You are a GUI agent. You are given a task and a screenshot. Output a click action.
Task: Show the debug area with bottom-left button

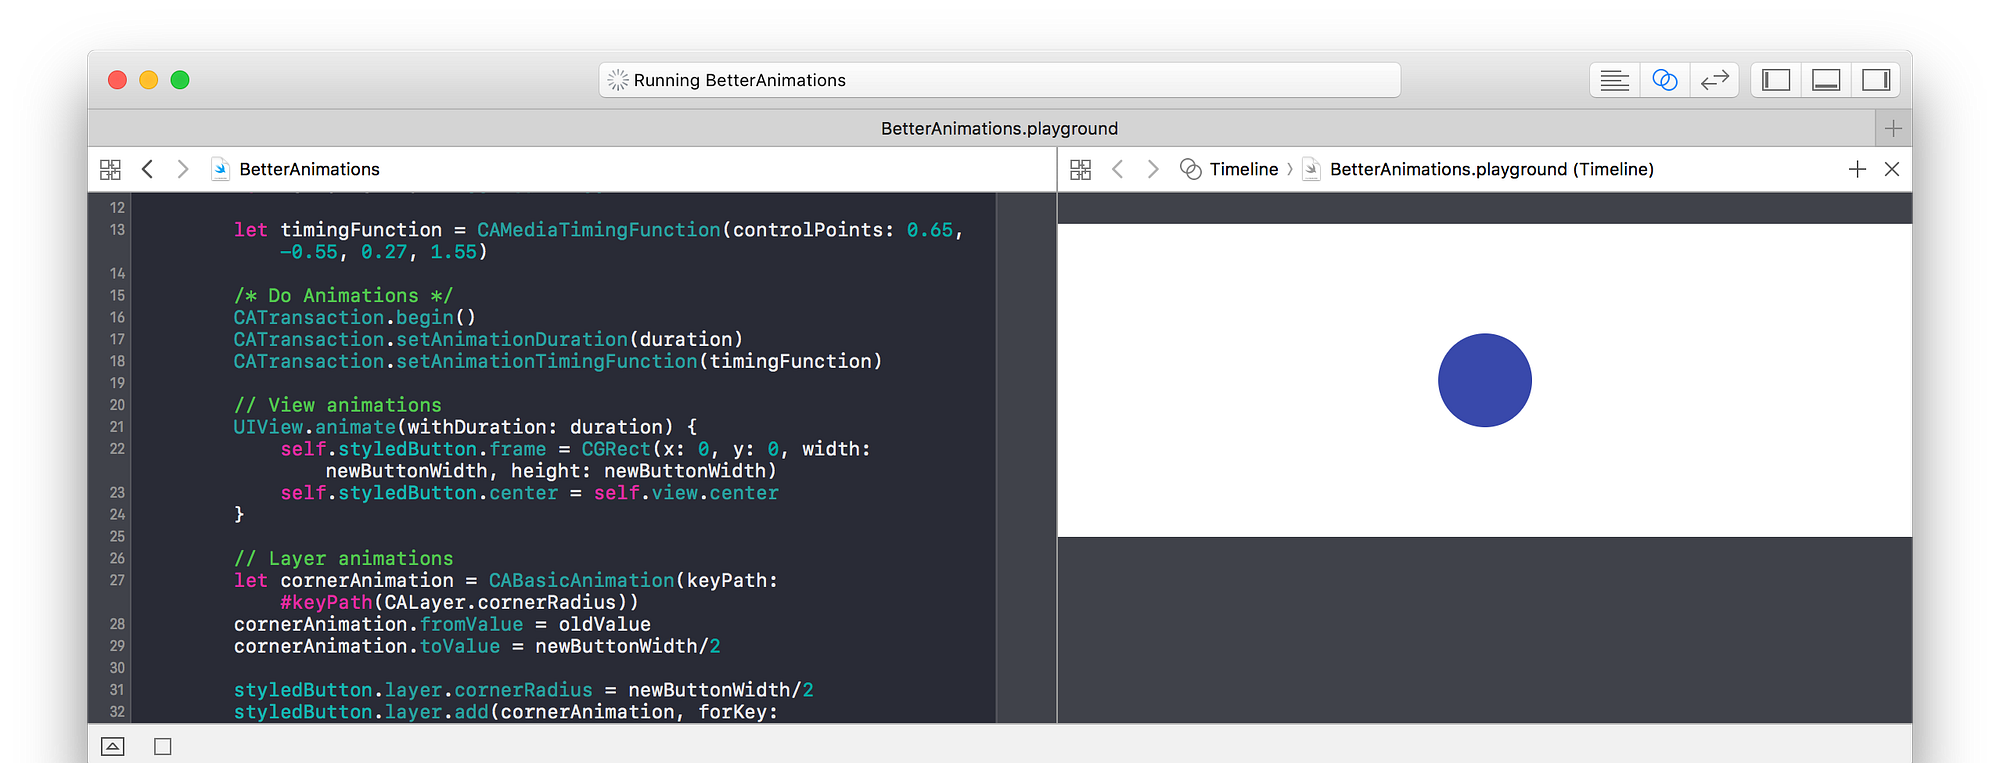[x=113, y=746]
